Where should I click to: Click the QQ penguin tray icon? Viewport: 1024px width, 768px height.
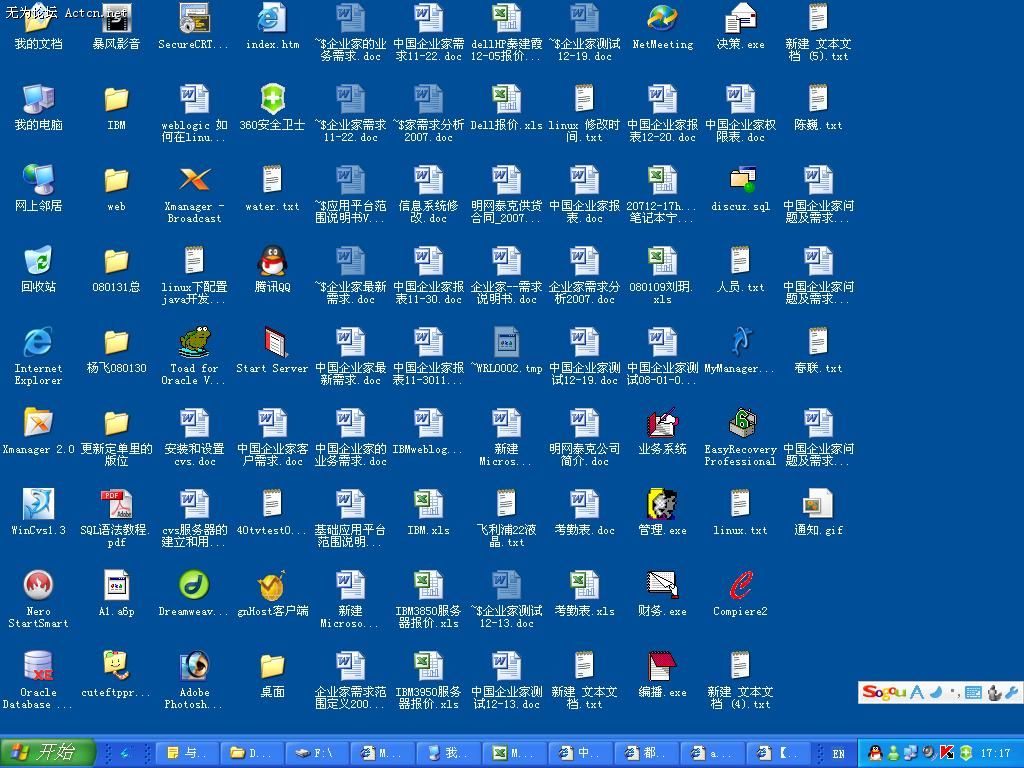point(875,753)
